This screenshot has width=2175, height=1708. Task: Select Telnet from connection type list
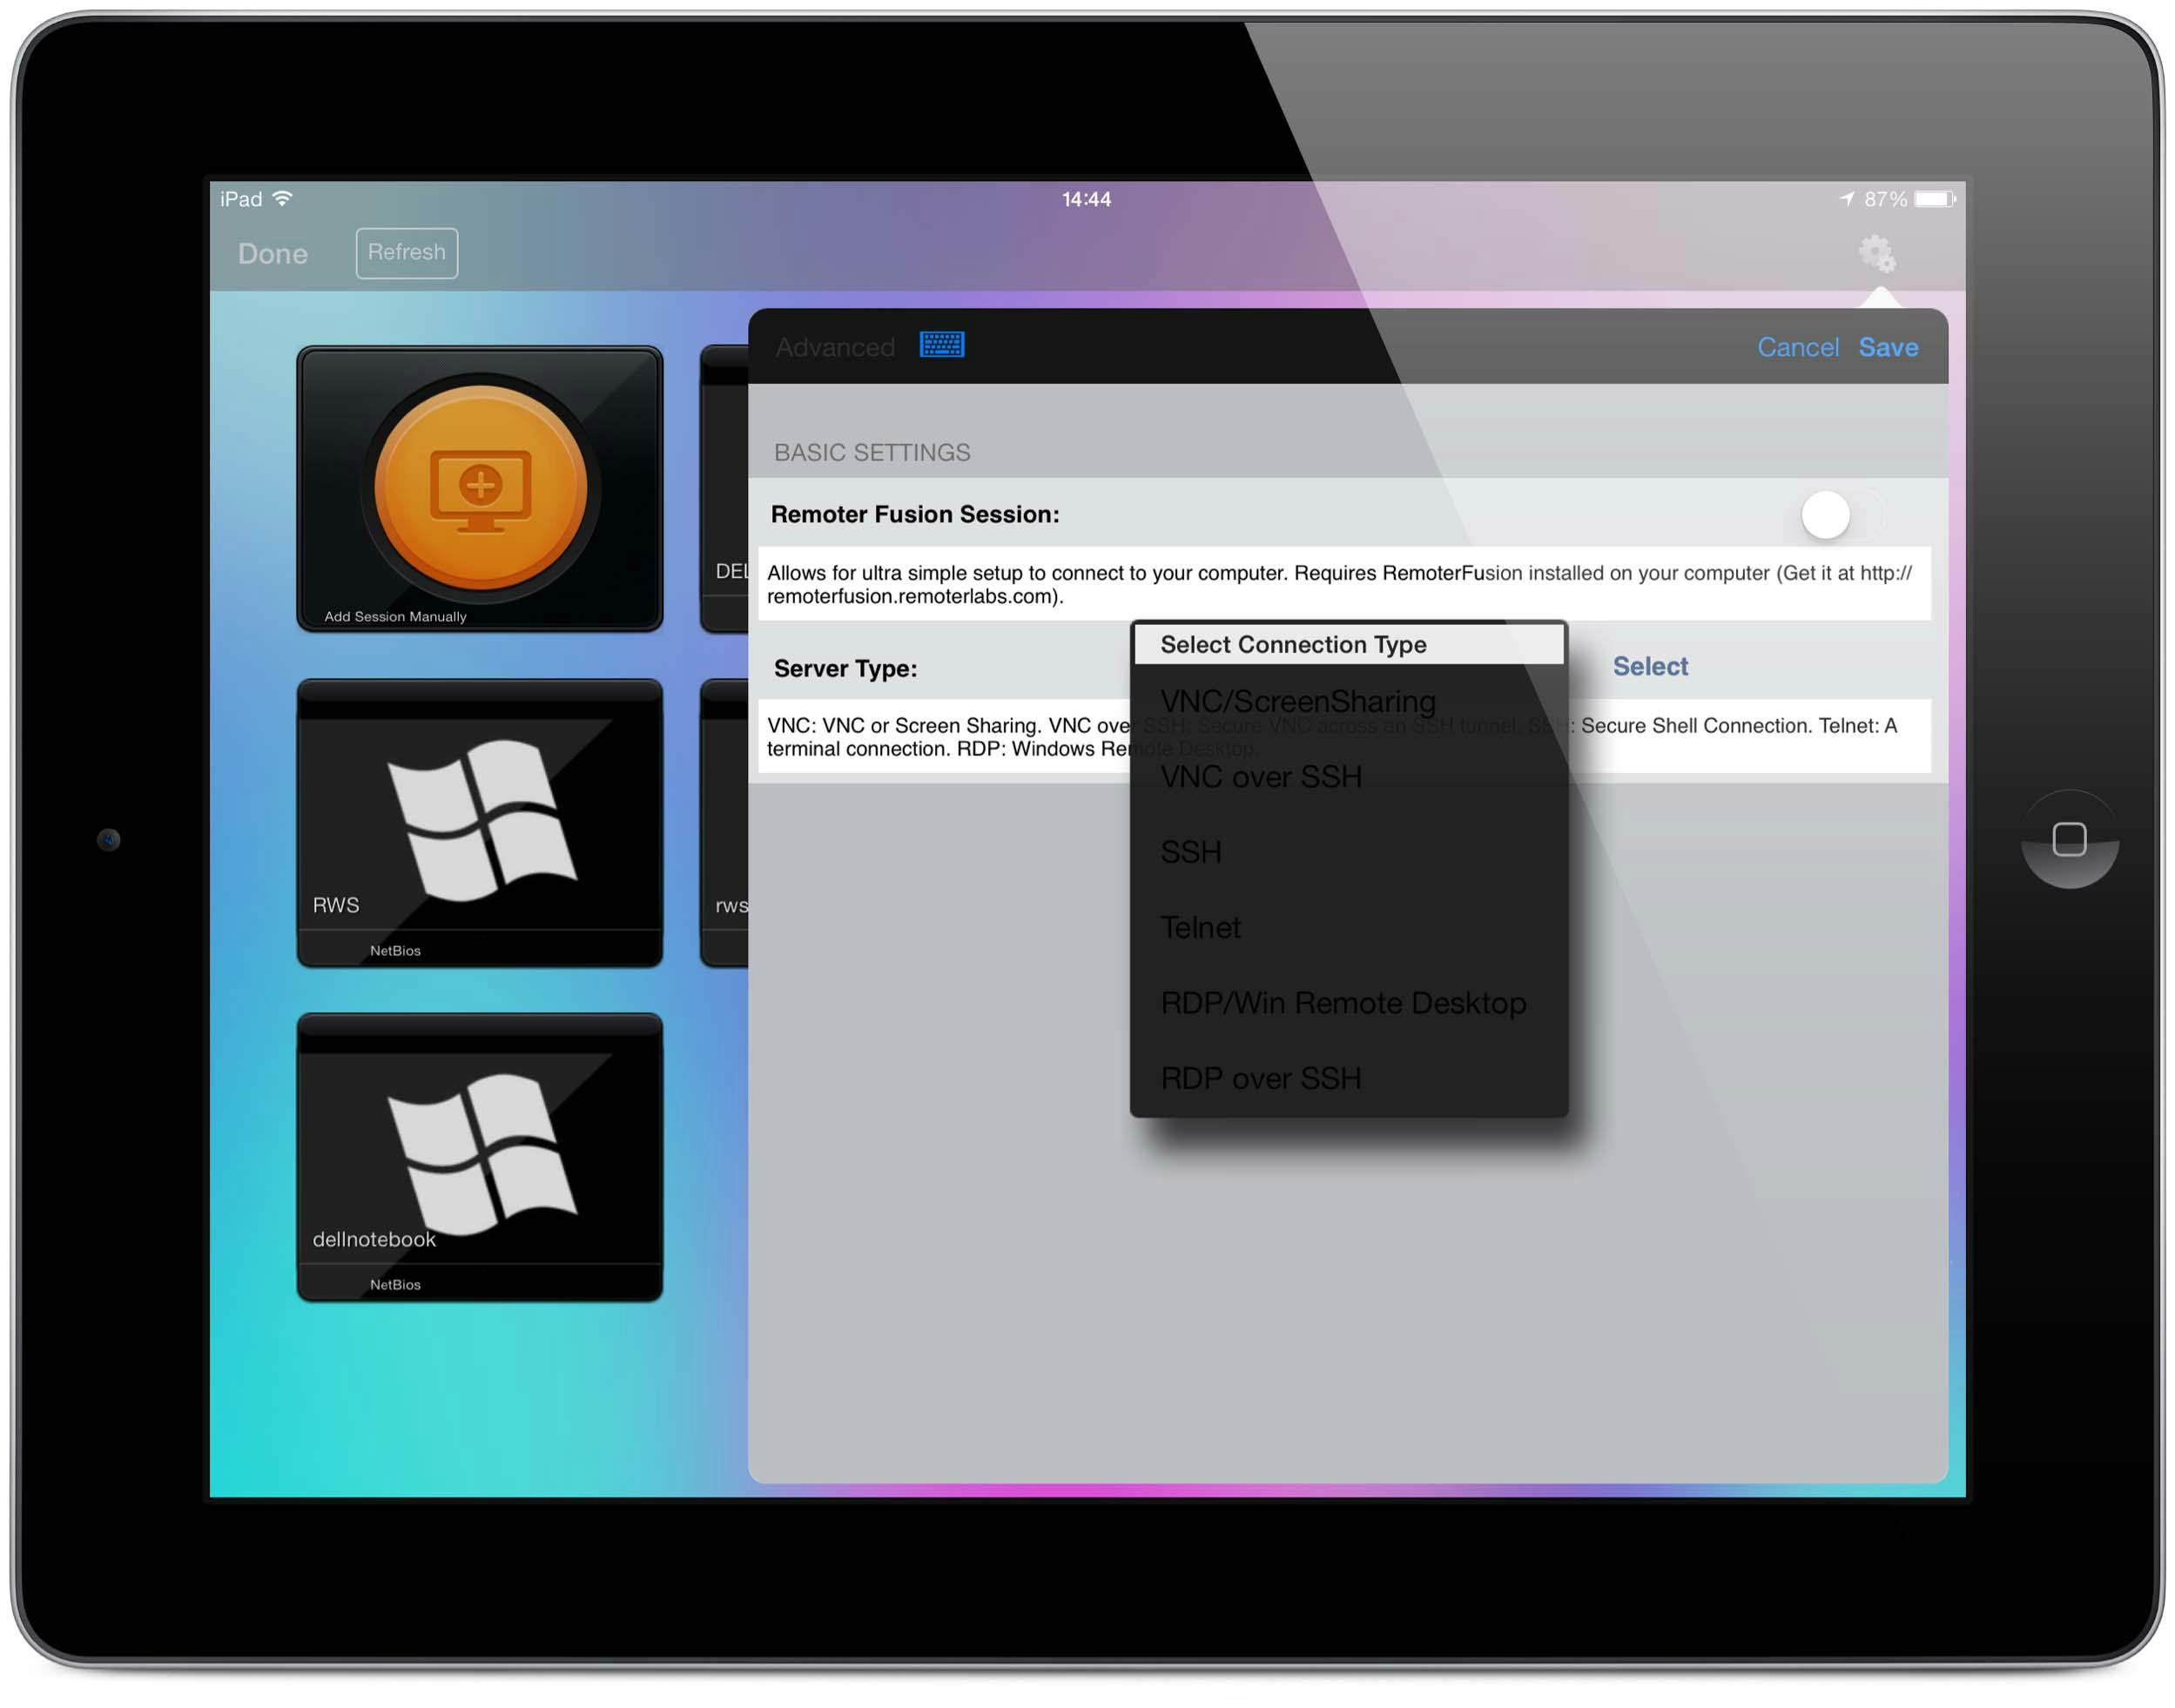tap(1200, 928)
